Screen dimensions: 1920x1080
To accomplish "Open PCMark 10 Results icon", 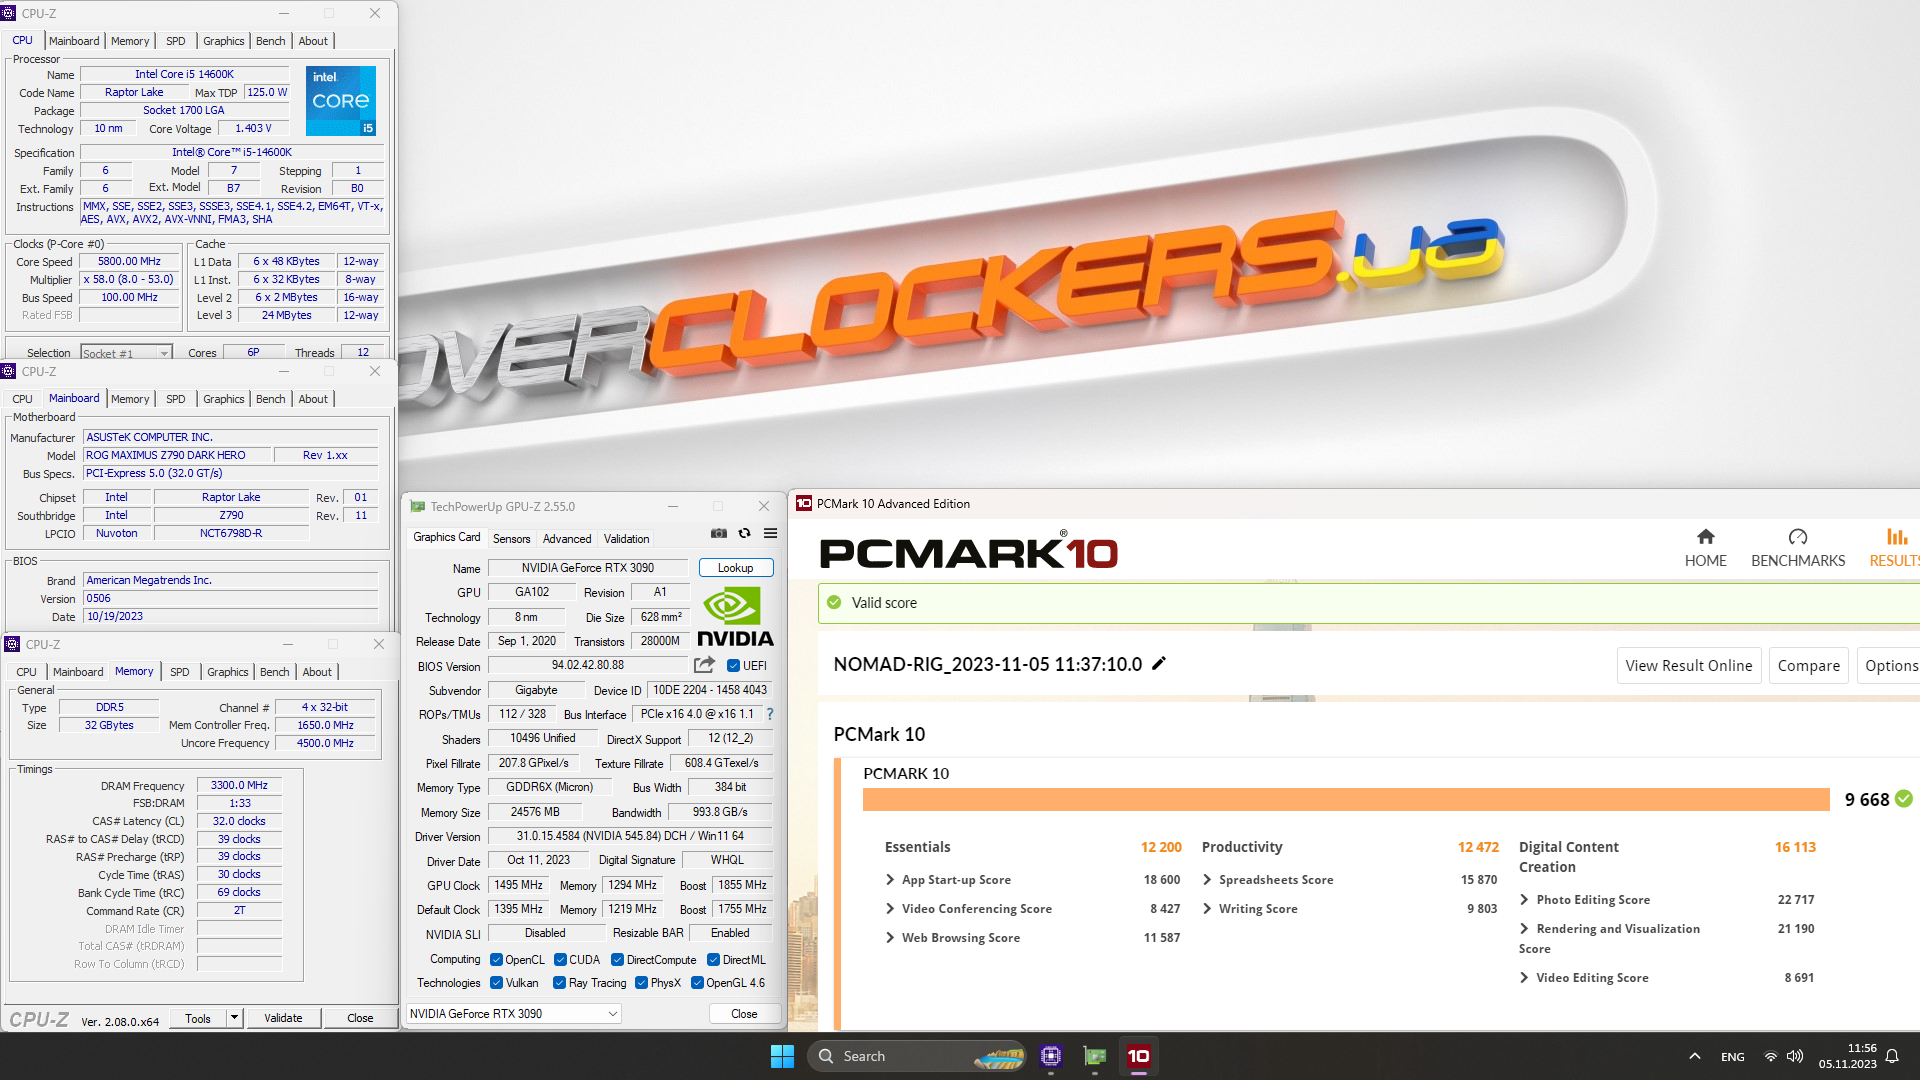I will click(1897, 537).
